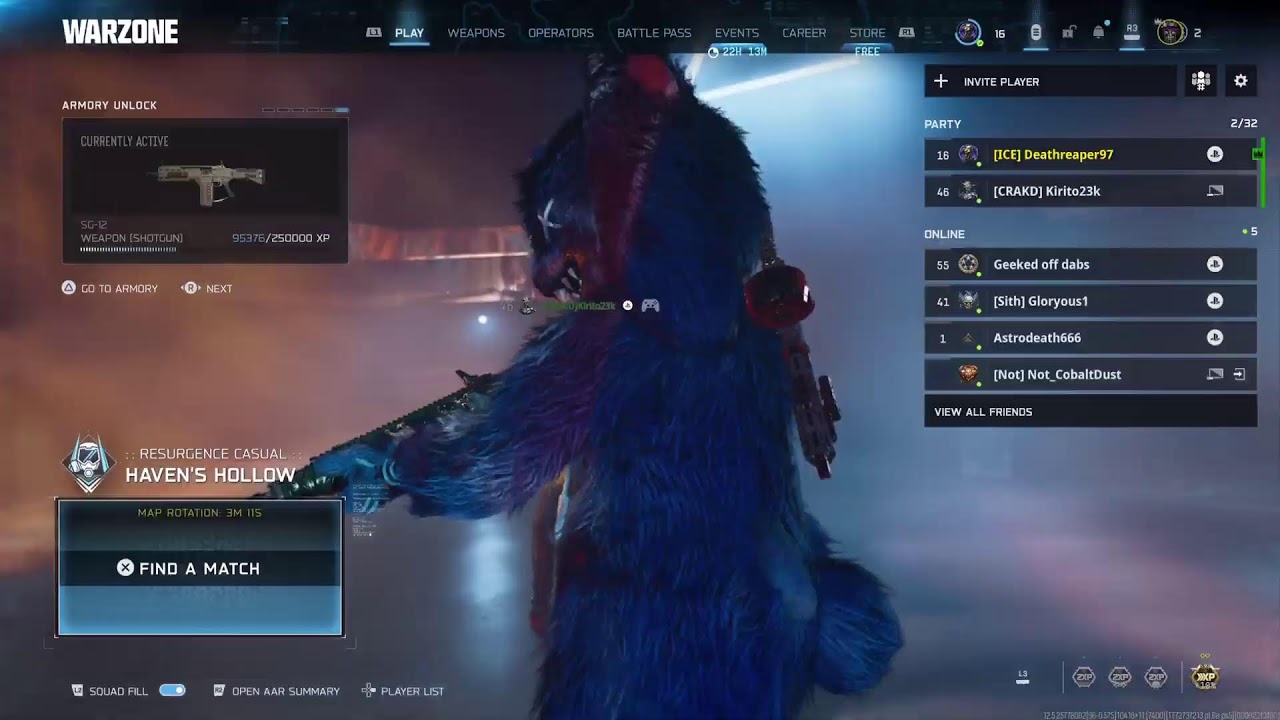1280x720 pixels.
Task: Click the open padlock unlock icon
Action: click(x=1068, y=33)
